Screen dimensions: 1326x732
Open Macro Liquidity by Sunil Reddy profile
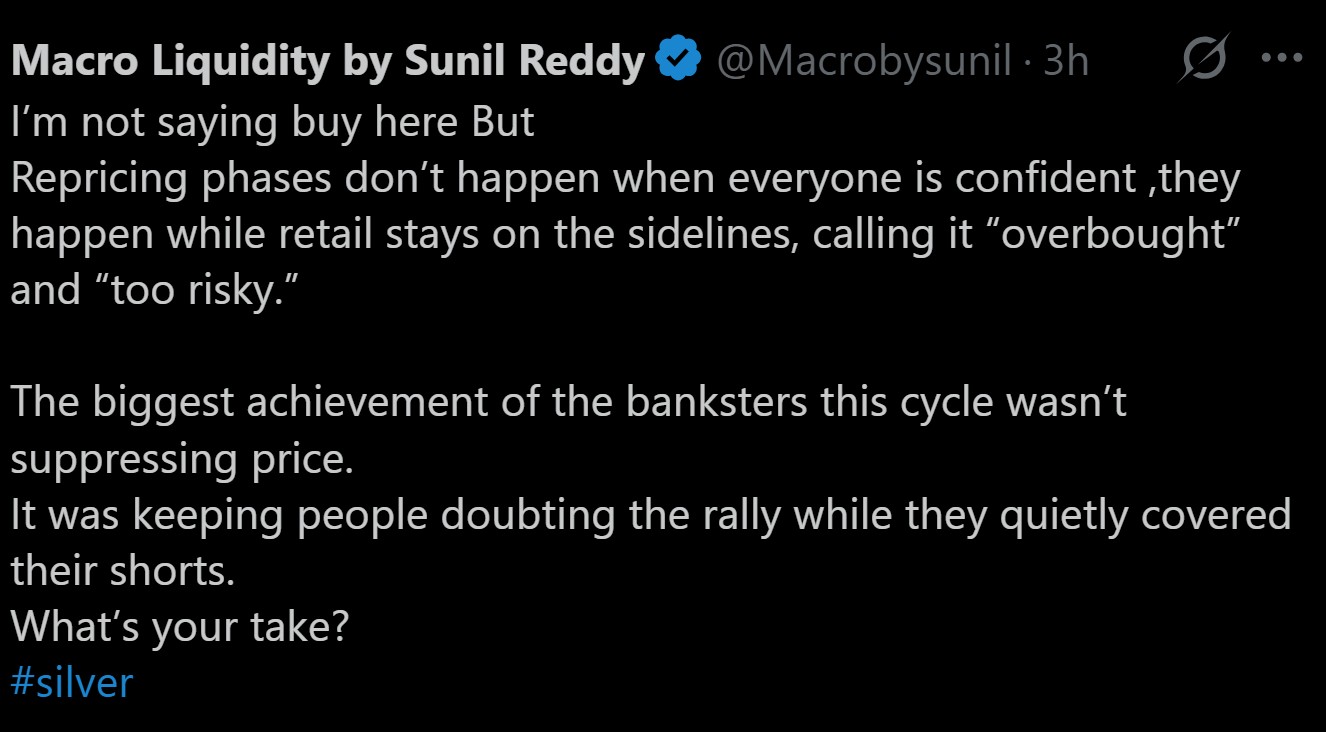click(328, 62)
